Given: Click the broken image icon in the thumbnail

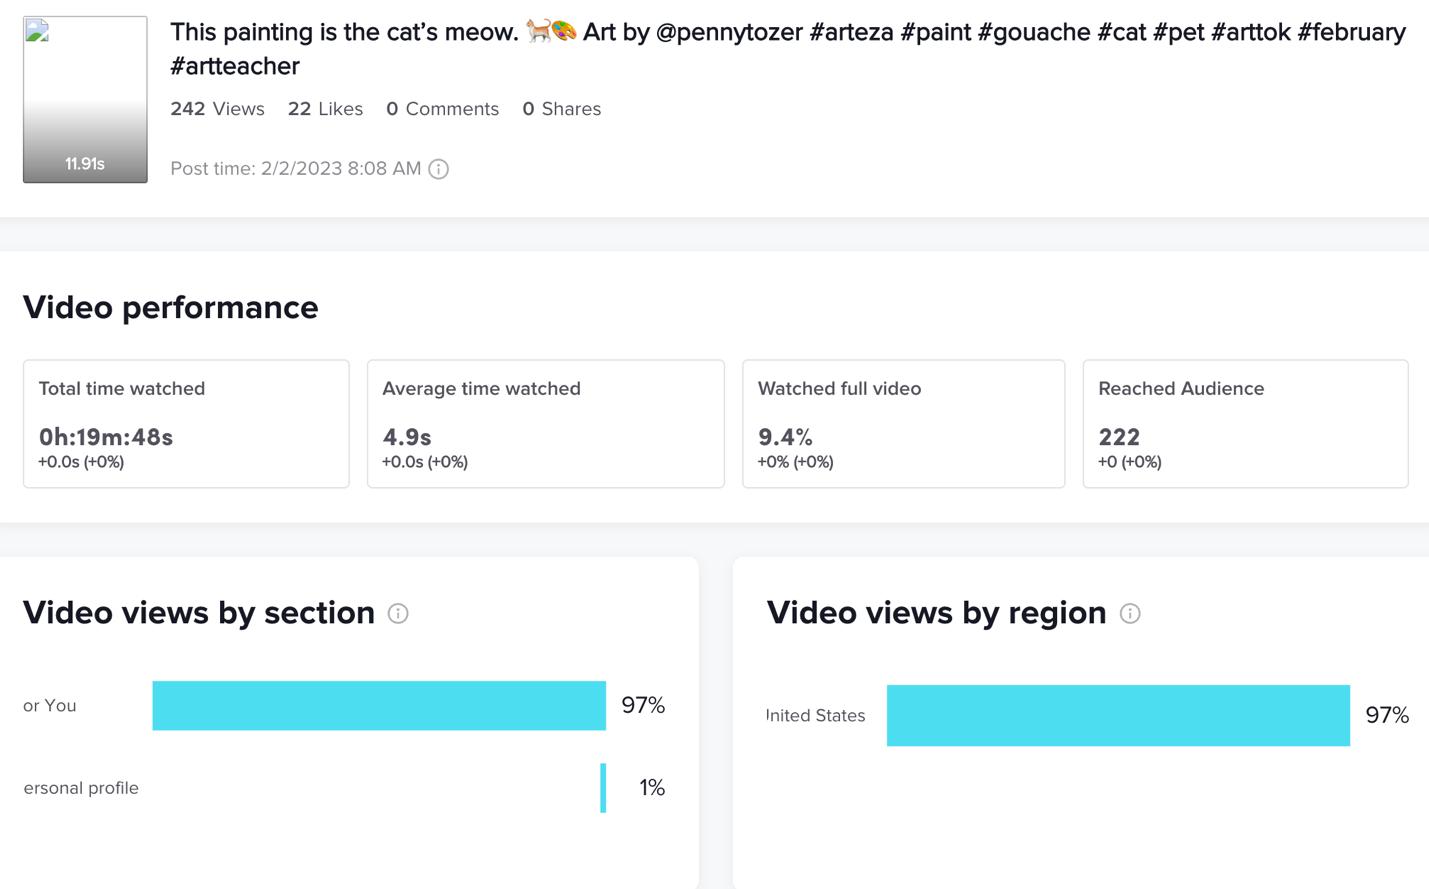Looking at the screenshot, I should pos(37,31).
